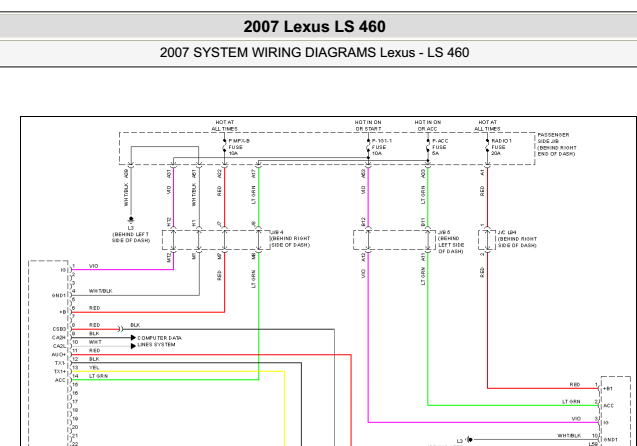The image size is (637, 446).
Task: Click the J/C L94 connector label
Action: click(517, 239)
